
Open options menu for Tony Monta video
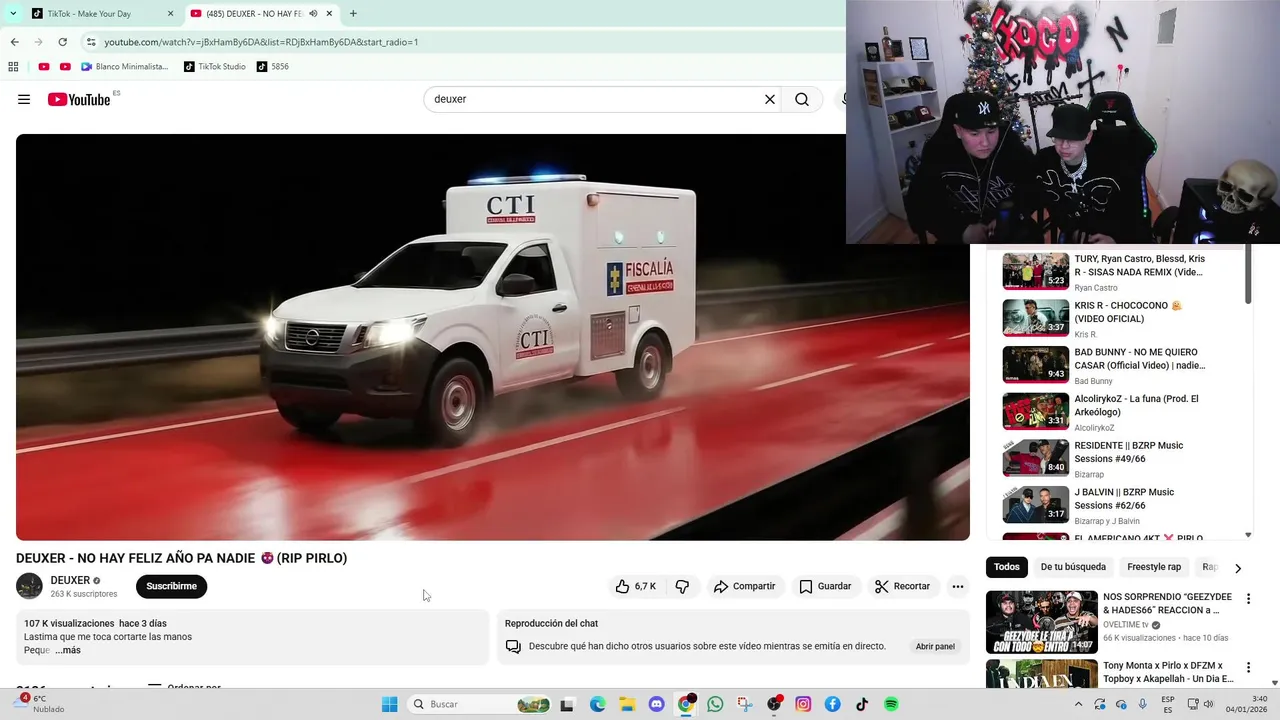coord(1248,667)
